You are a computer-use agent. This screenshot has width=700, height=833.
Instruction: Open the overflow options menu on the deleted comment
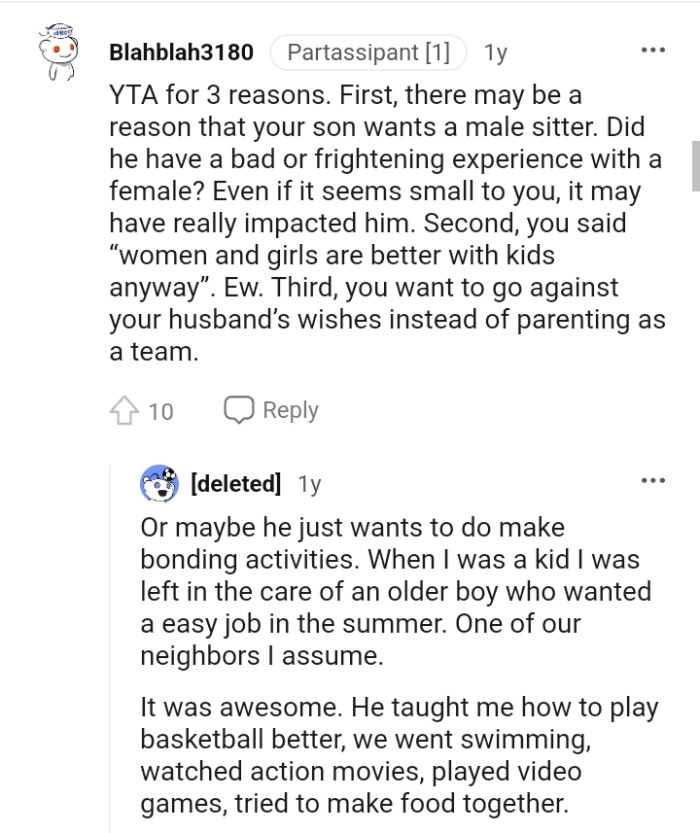653,479
